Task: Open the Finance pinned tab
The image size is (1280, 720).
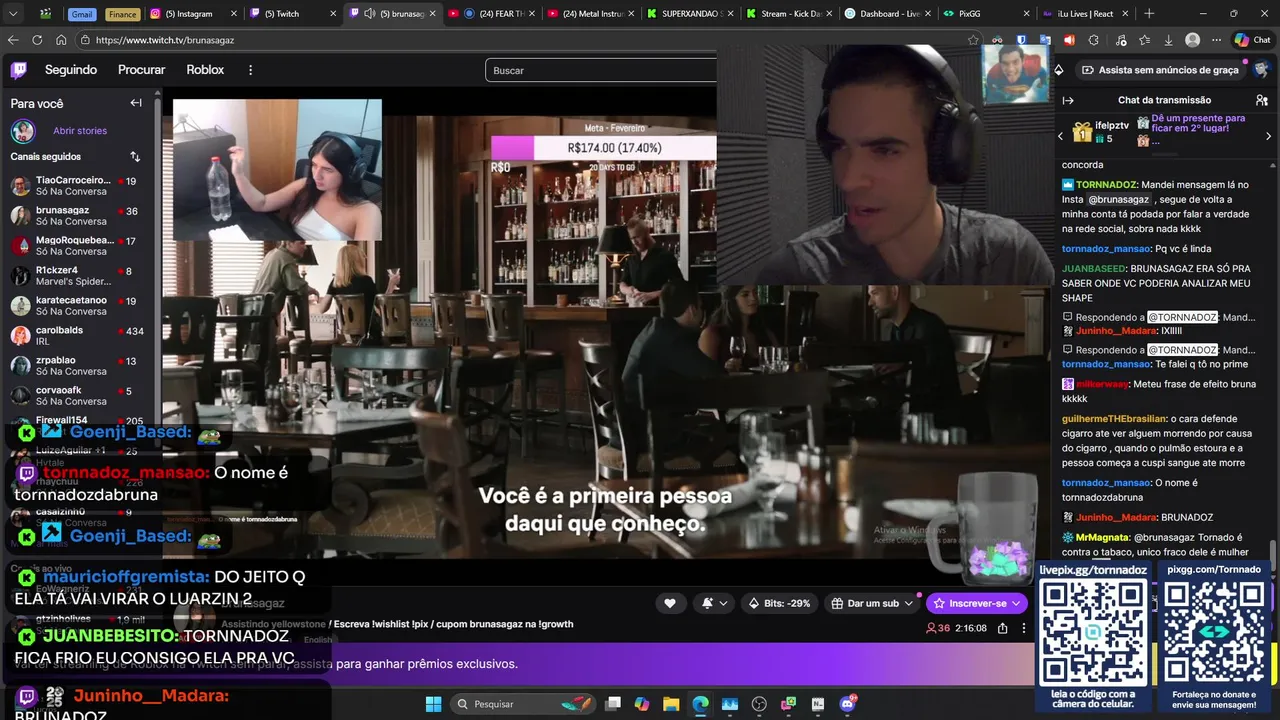Action: 122,14
